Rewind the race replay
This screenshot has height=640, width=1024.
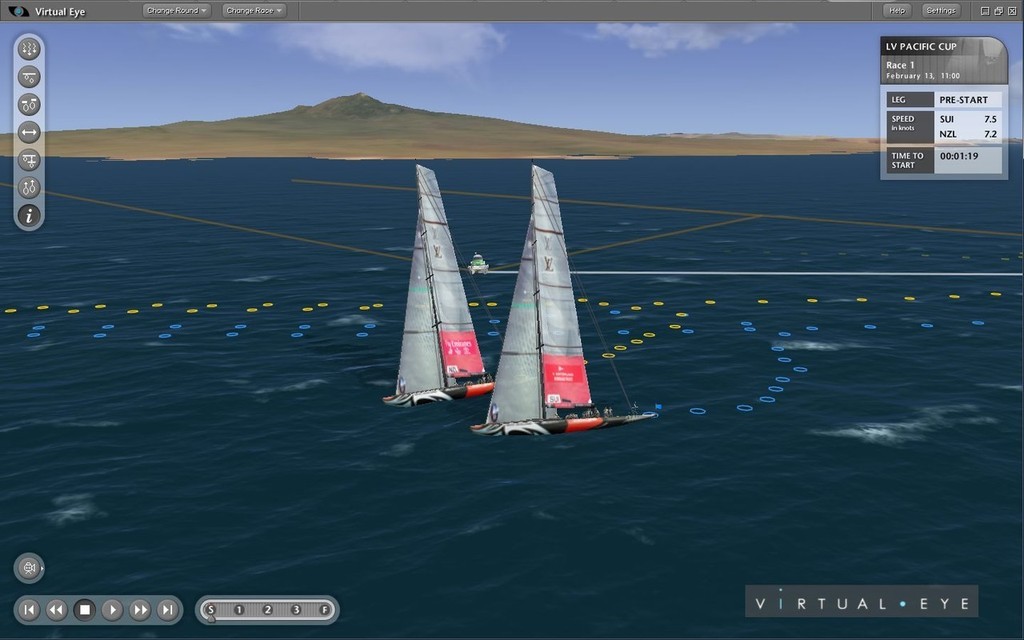point(57,610)
